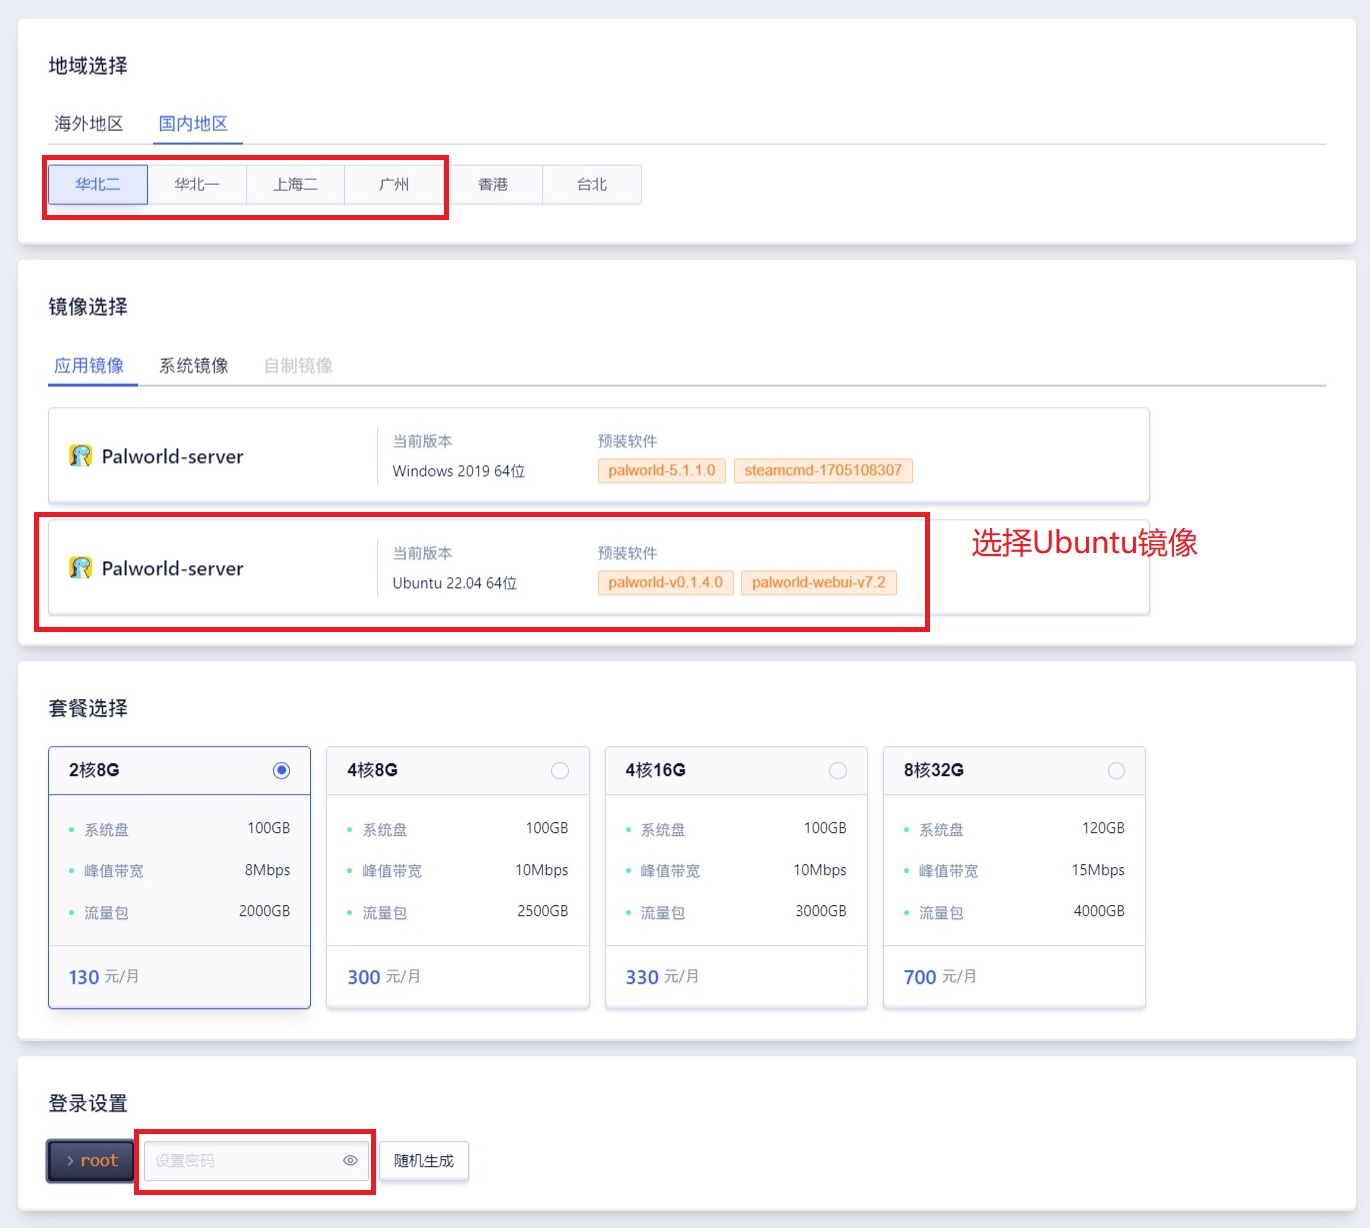Screen dimensions: 1370x1228
Task: Click the 4核8G plan title
Action: point(372,770)
